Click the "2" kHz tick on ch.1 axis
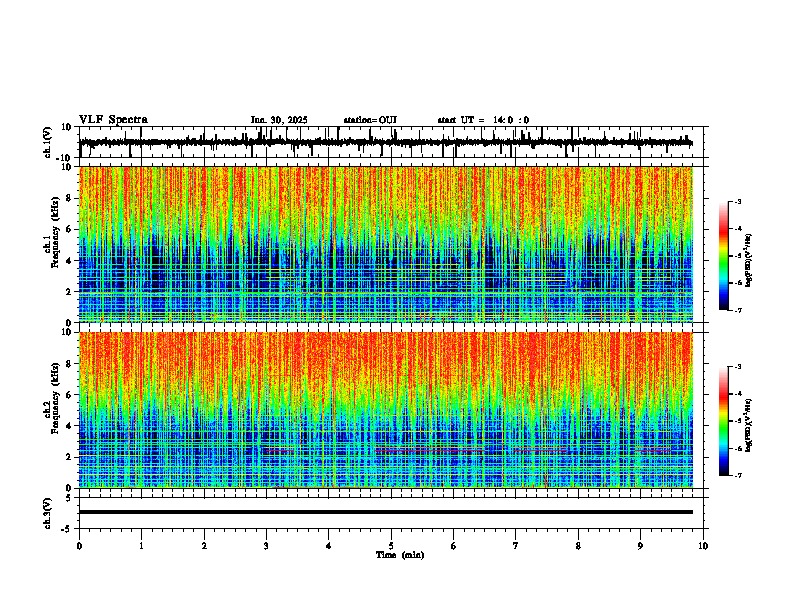Image resolution: width=792 pixels, height=612 pixels. pos(70,292)
